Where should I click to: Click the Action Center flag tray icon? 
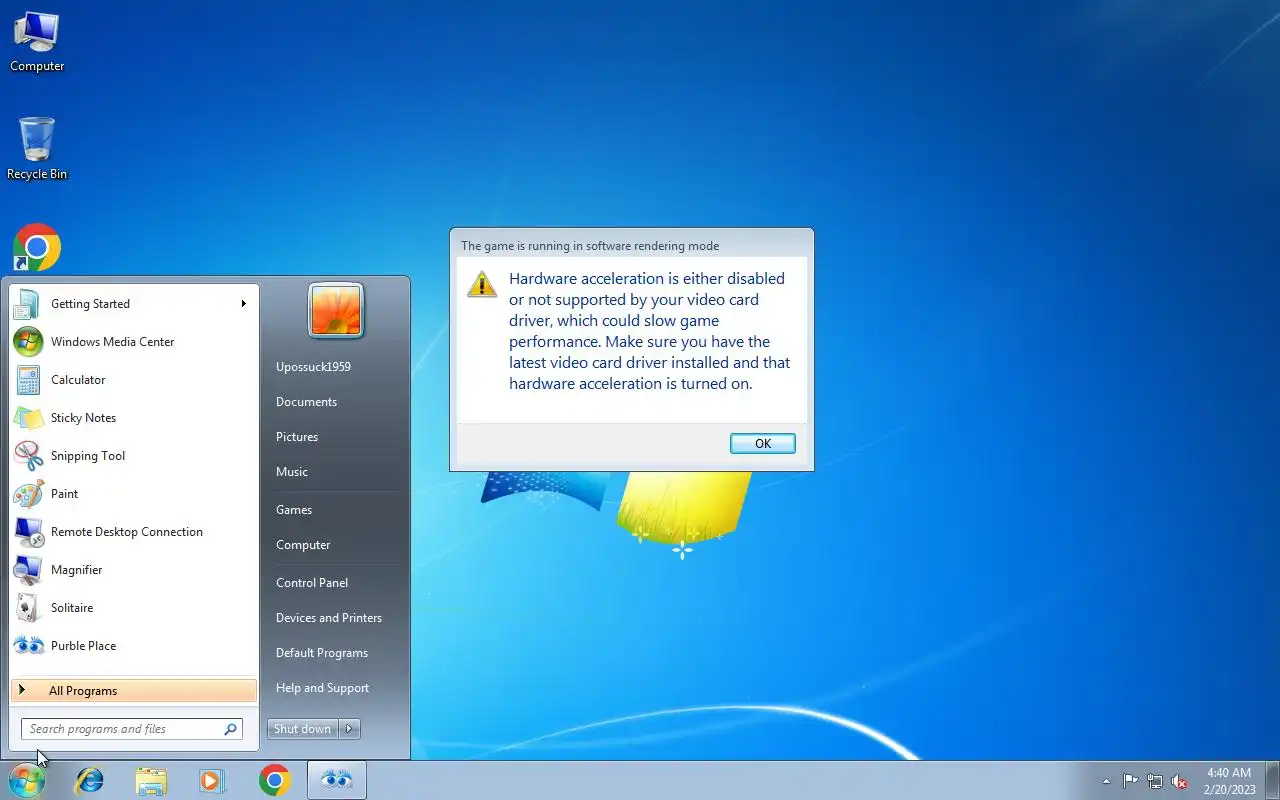pos(1130,781)
